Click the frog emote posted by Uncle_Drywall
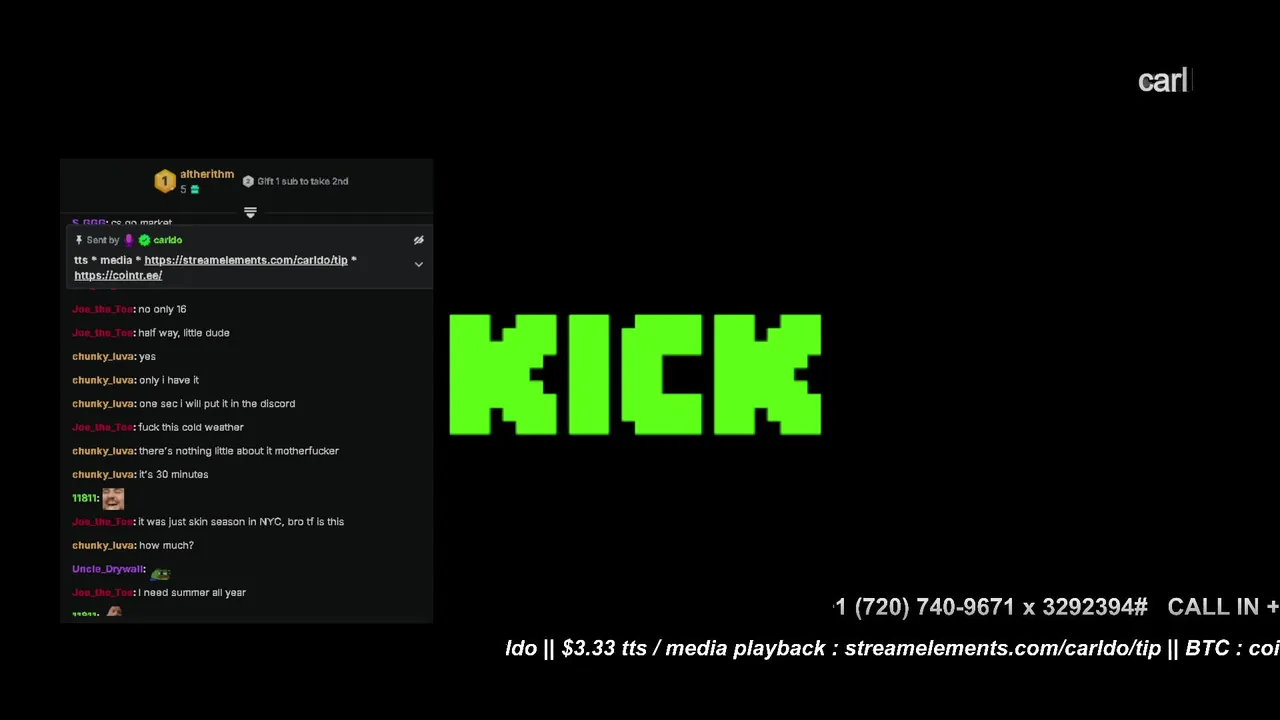This screenshot has width=1280, height=720. pos(160,573)
